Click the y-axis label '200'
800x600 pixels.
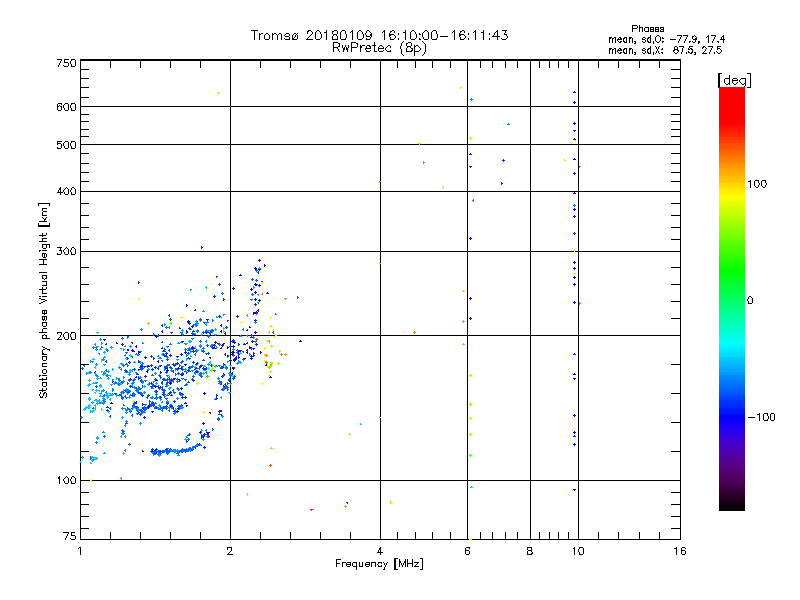[x=66, y=336]
